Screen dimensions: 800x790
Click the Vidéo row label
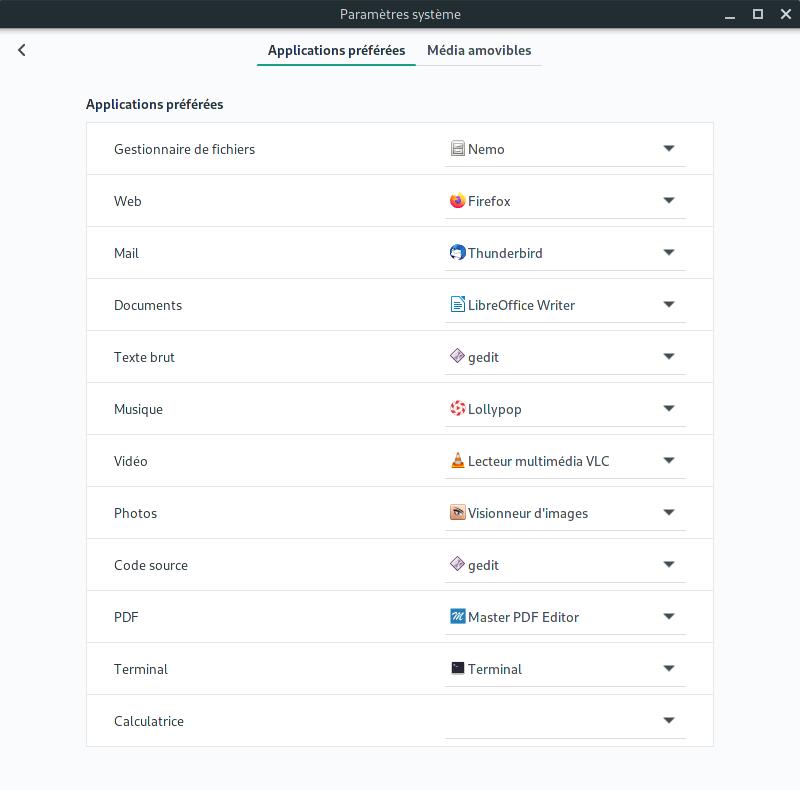[x=131, y=461]
